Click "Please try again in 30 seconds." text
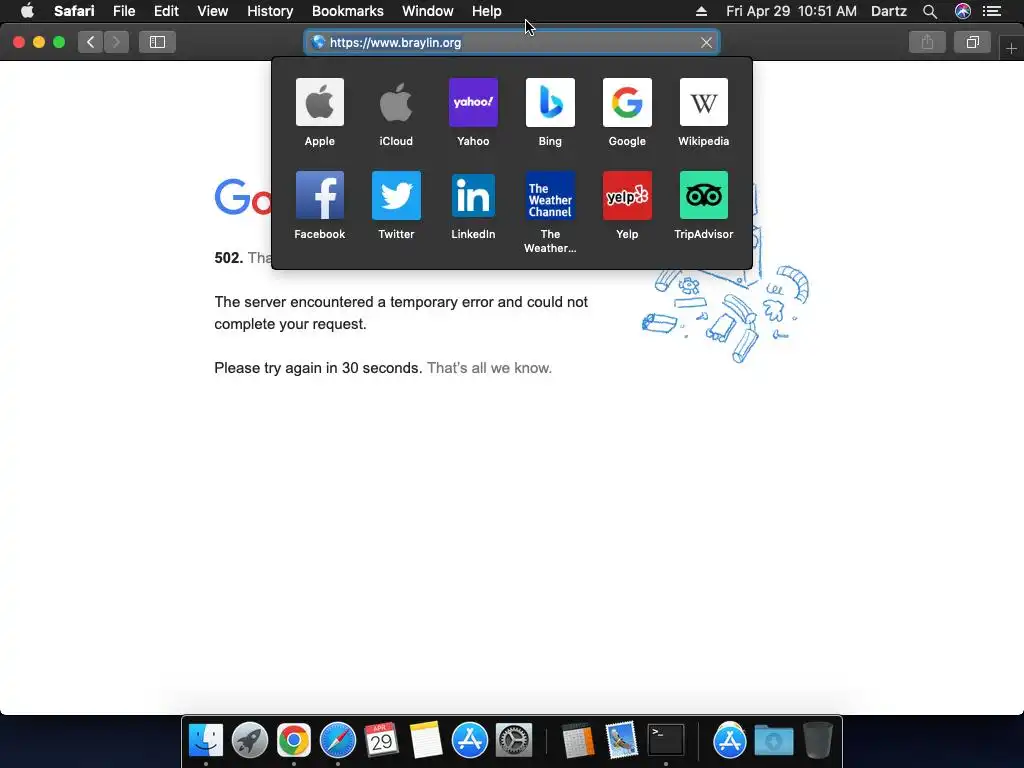This screenshot has width=1024, height=768. point(318,368)
